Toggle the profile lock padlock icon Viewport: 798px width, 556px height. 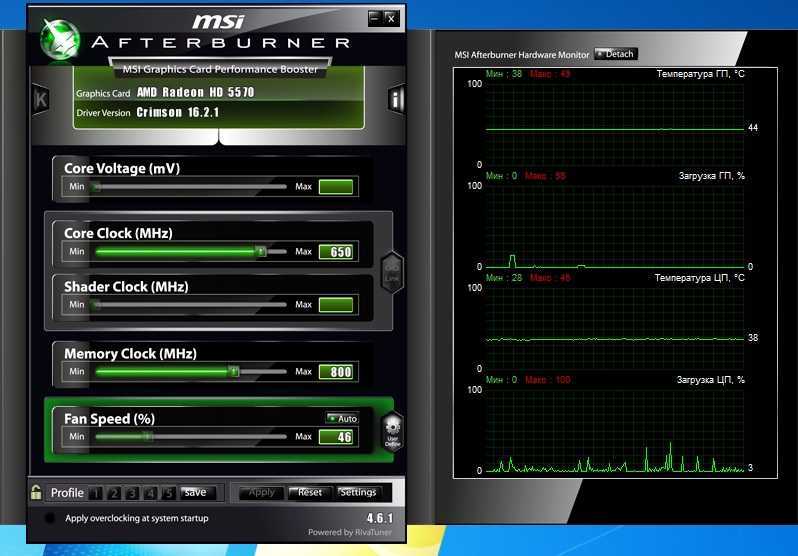[x=36, y=492]
